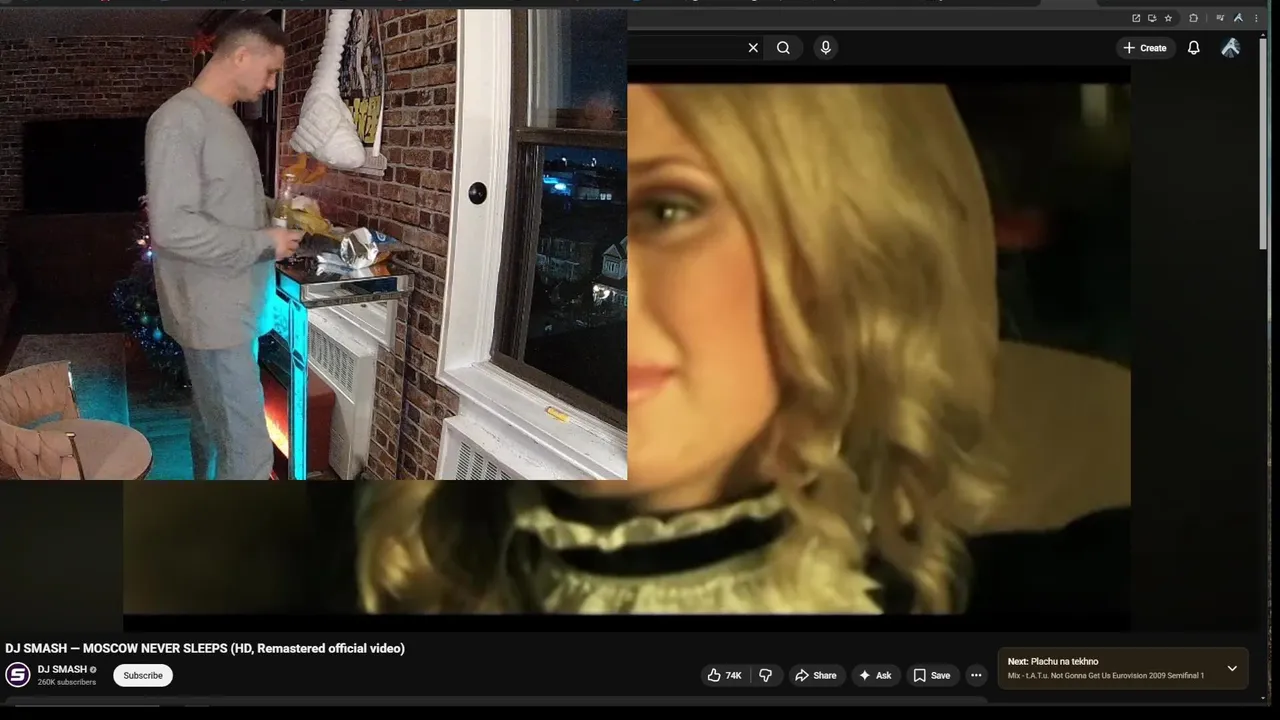The image size is (1280, 720).
Task: Open the browser extensions puzzle icon
Action: tap(1193, 18)
